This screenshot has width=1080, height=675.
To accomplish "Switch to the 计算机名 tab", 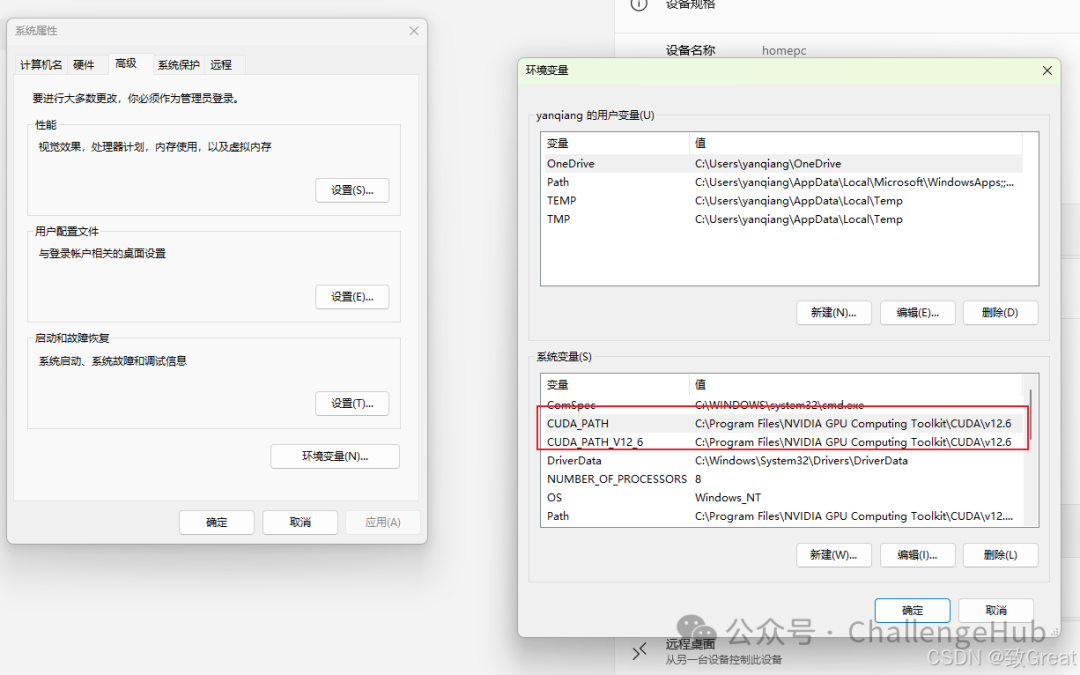I will pyautogui.click(x=41, y=65).
